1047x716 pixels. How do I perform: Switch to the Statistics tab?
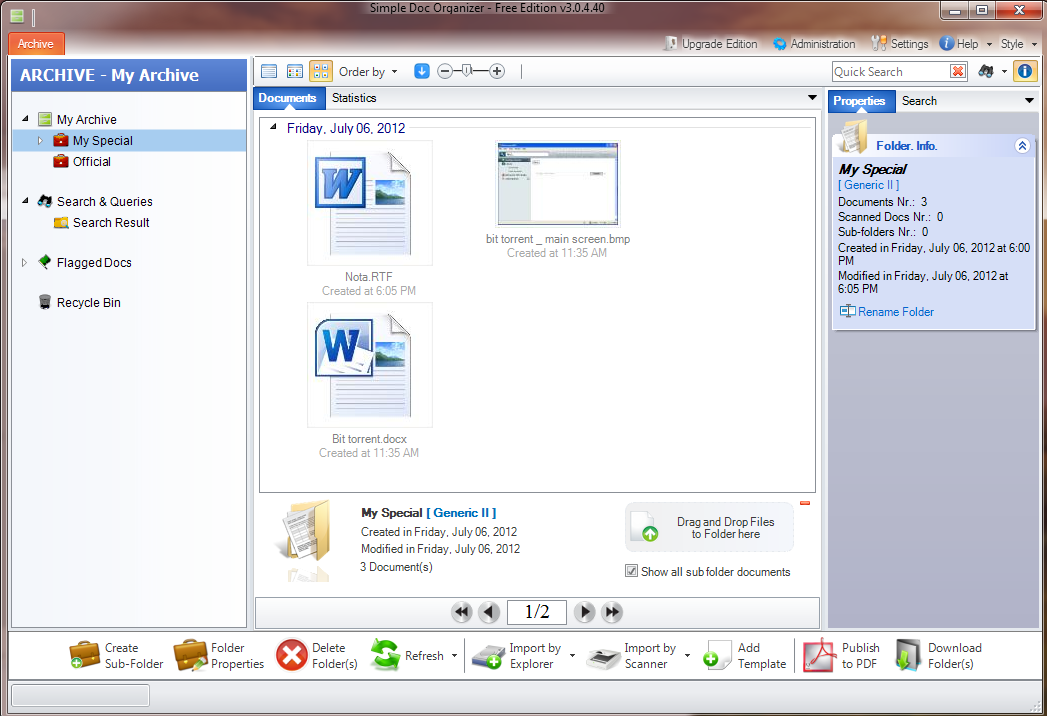[x=354, y=98]
